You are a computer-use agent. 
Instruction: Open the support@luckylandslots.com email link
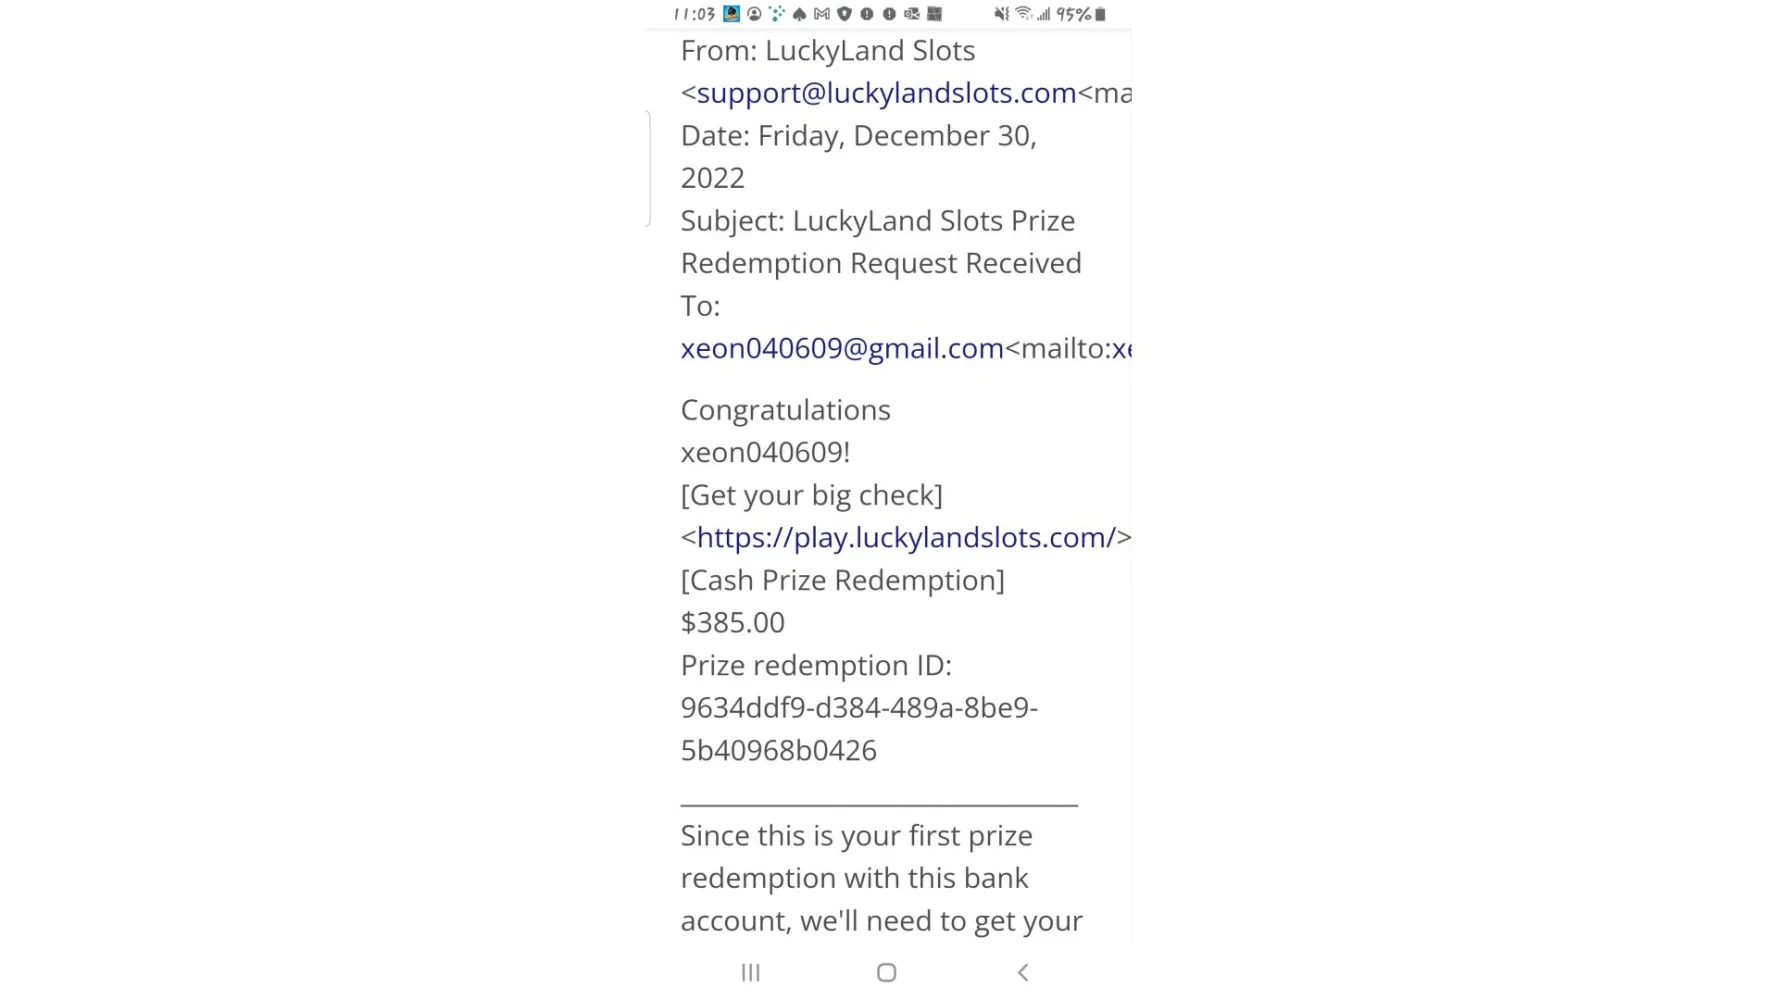[886, 93]
